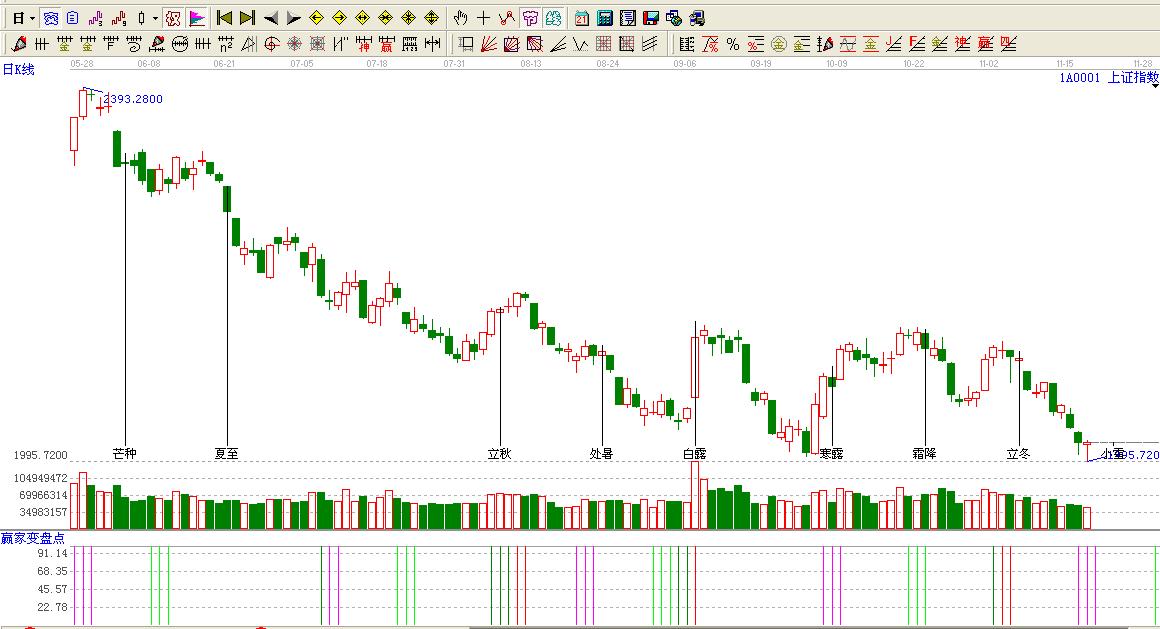Viewport: 1160px width, 629px height.
Task: Click the floppy disk save icon
Action: (x=650, y=18)
